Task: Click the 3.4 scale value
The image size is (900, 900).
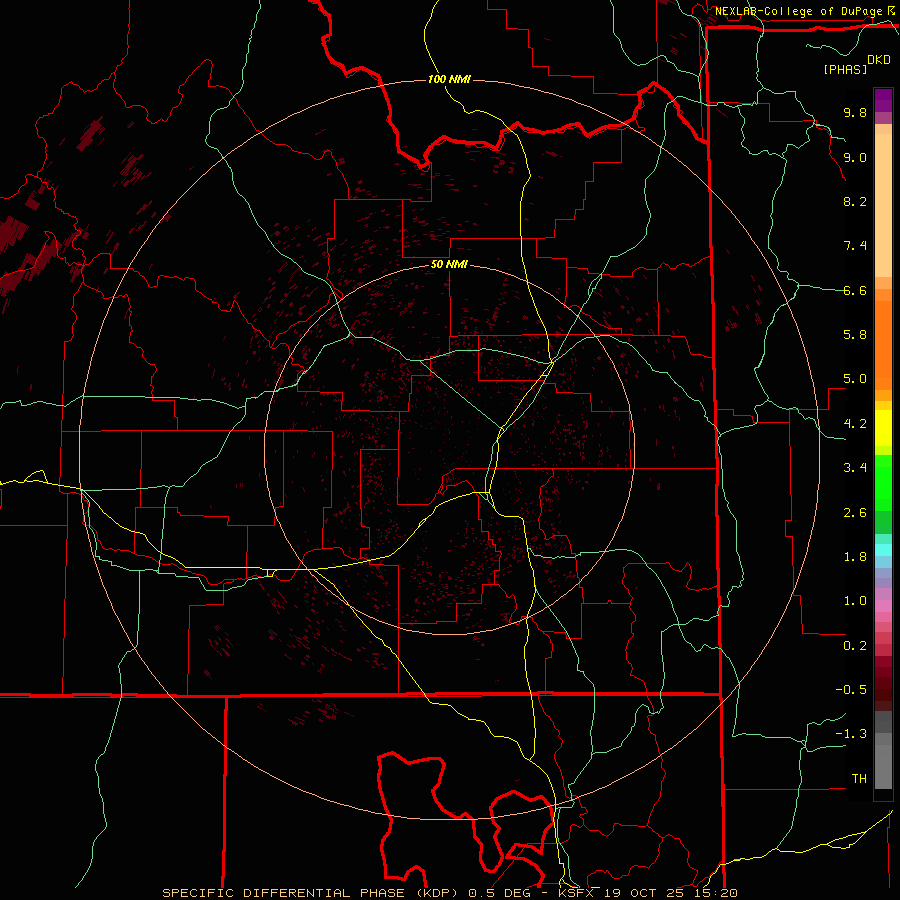Action: coord(855,468)
